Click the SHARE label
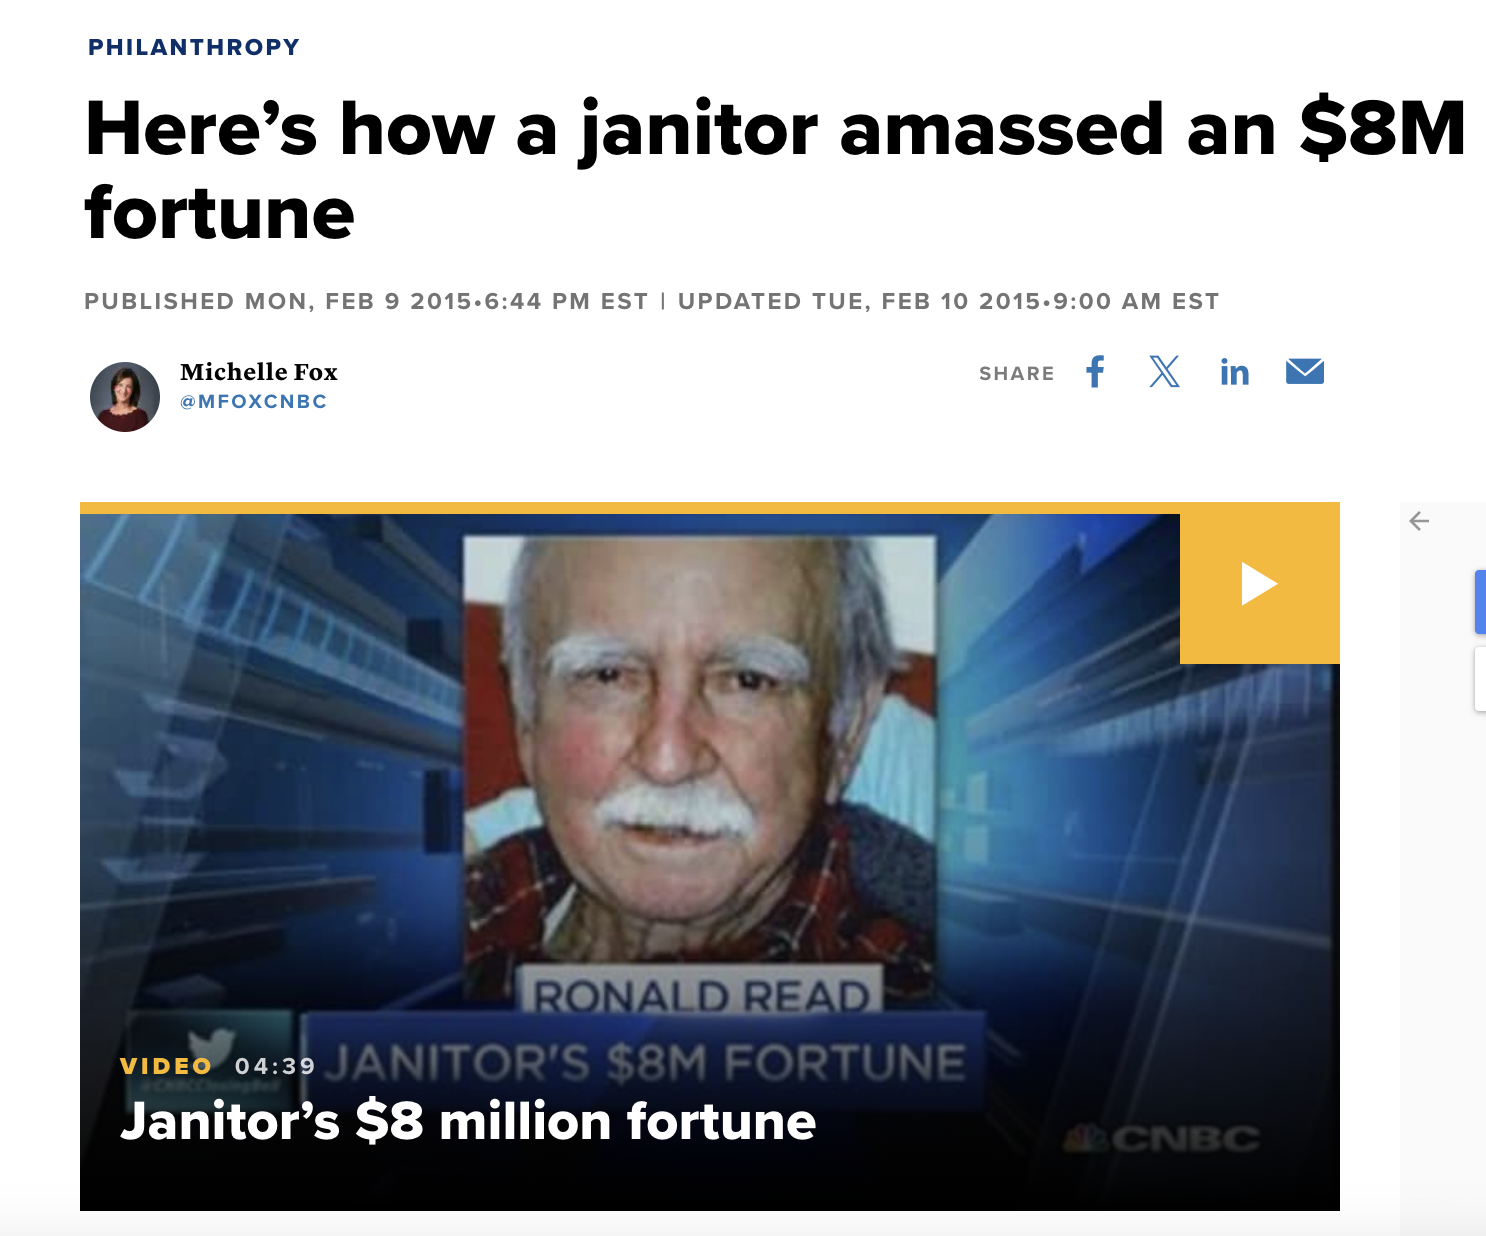Screen dimensions: 1486x1236 click(x=1017, y=374)
